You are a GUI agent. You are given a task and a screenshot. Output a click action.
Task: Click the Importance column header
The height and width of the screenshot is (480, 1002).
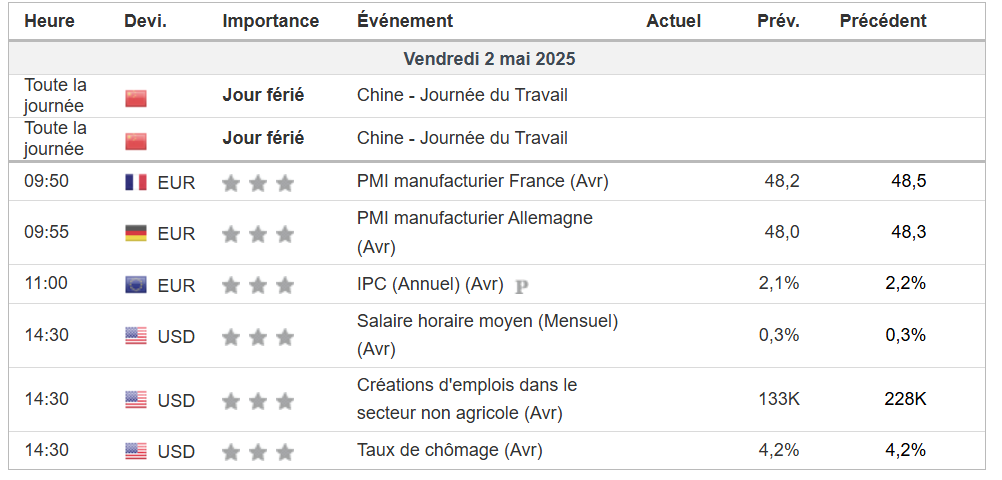click(x=271, y=21)
